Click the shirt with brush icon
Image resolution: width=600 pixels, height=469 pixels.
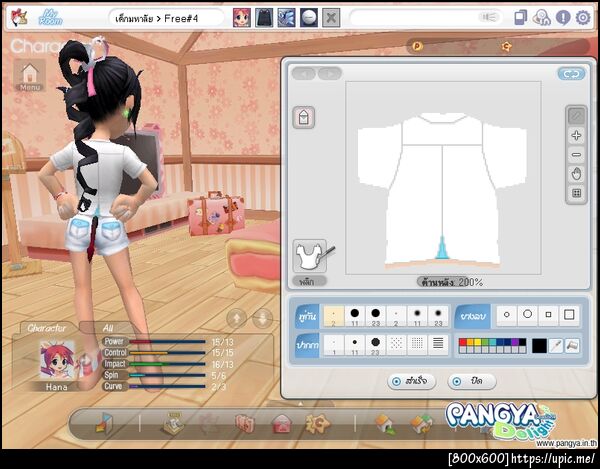[x=310, y=256]
